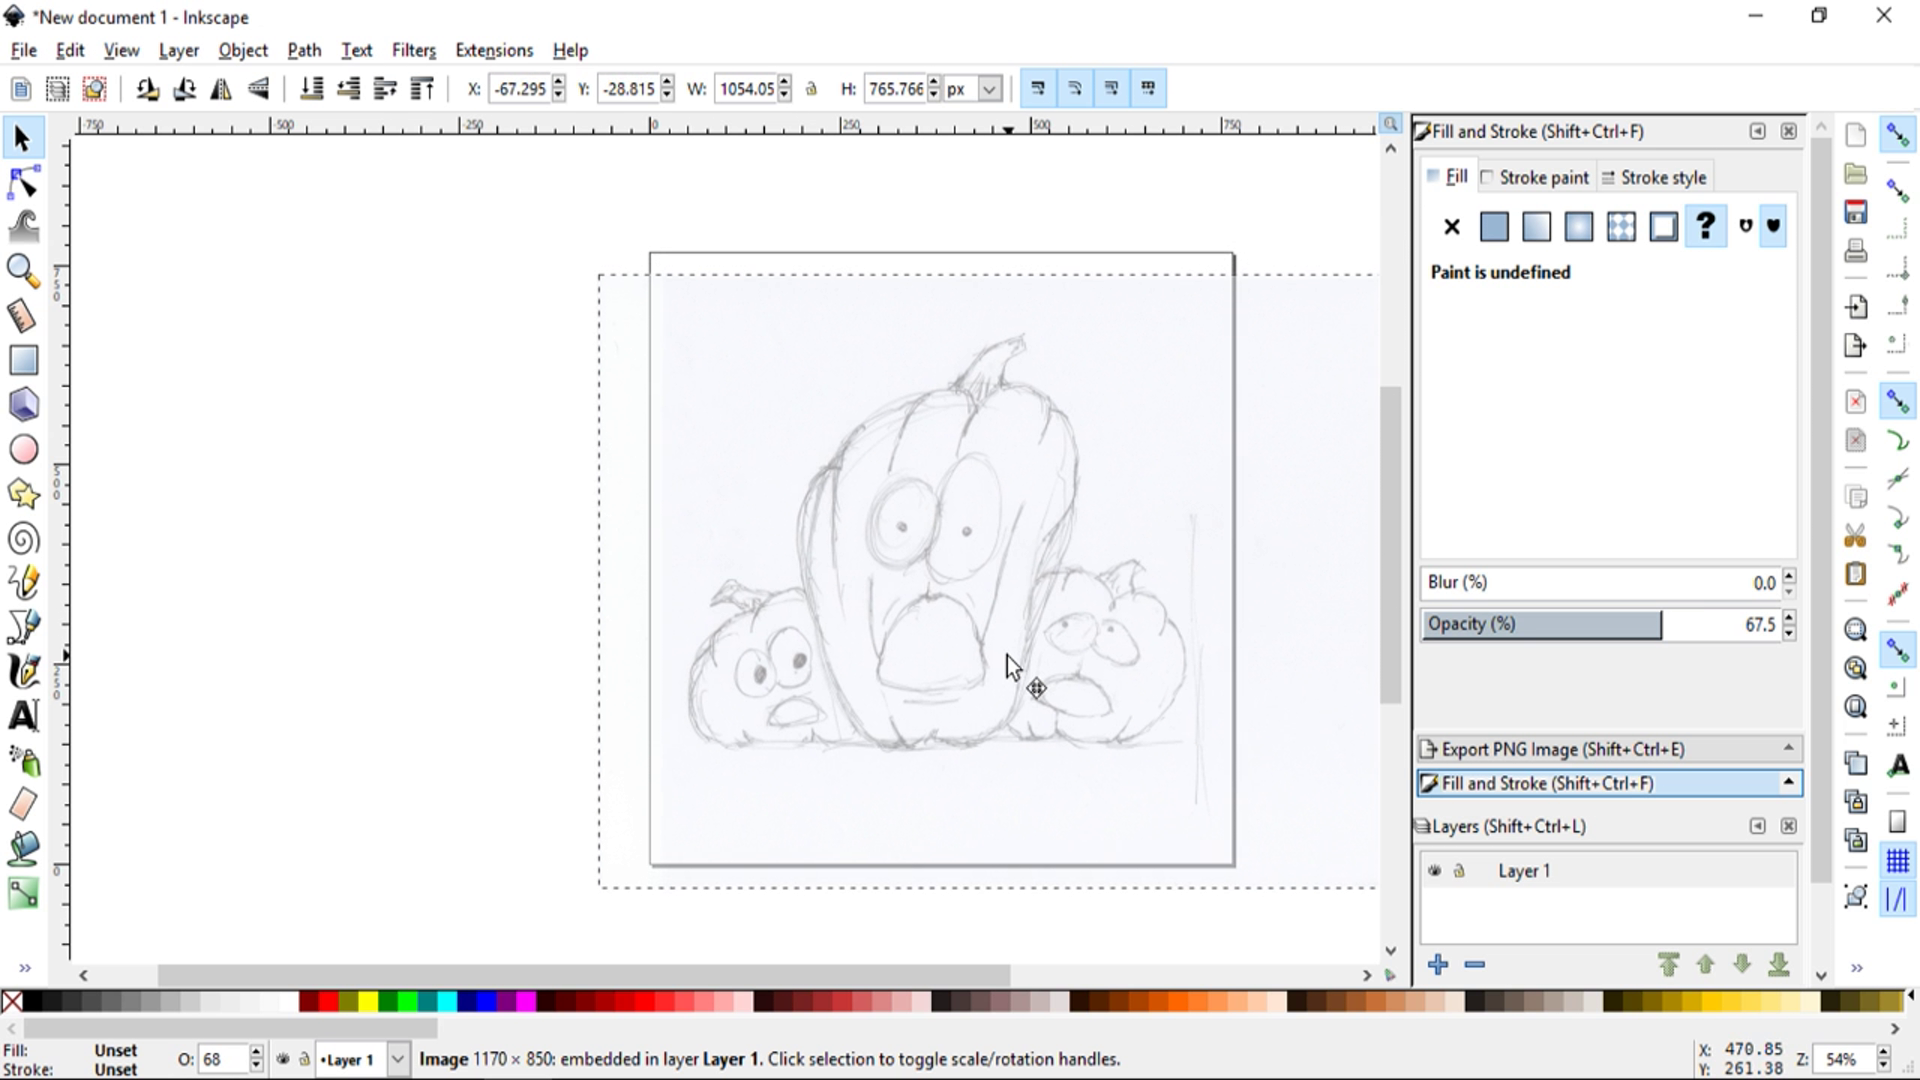Viewport: 1920px width, 1080px height.
Task: Open the Filters menu
Action: [x=414, y=50]
